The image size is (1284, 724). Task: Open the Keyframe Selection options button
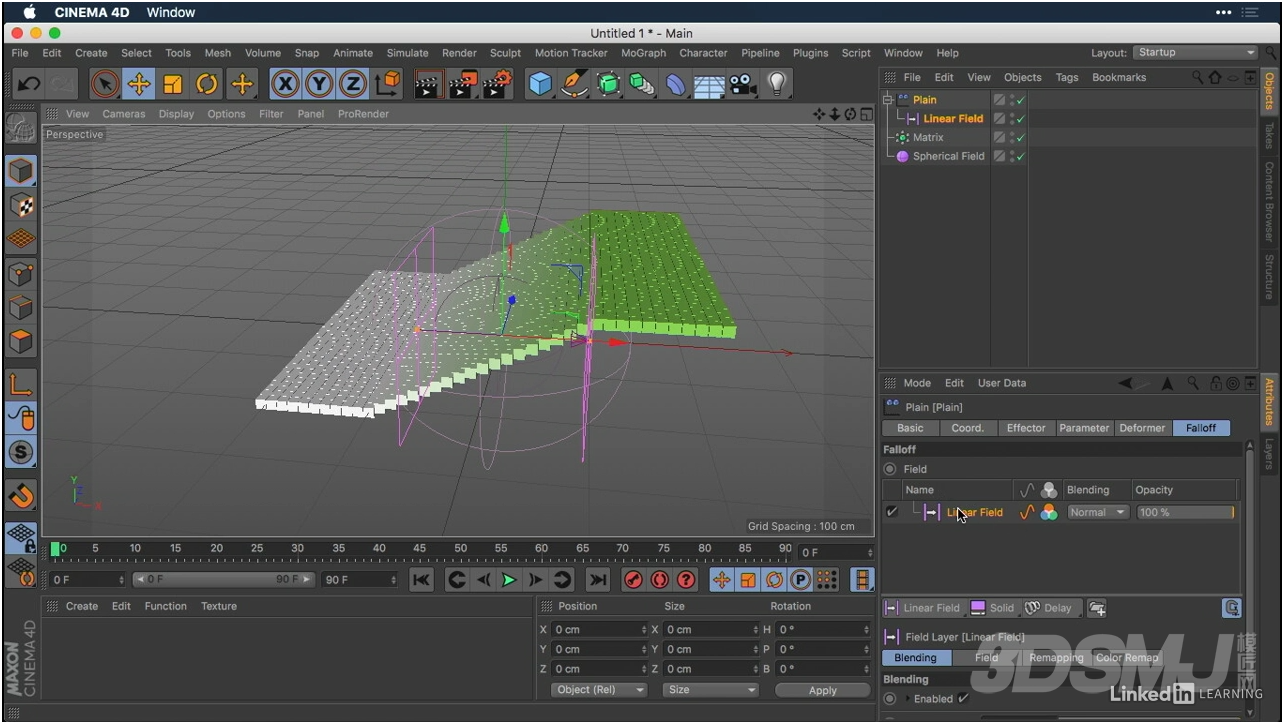coord(686,580)
